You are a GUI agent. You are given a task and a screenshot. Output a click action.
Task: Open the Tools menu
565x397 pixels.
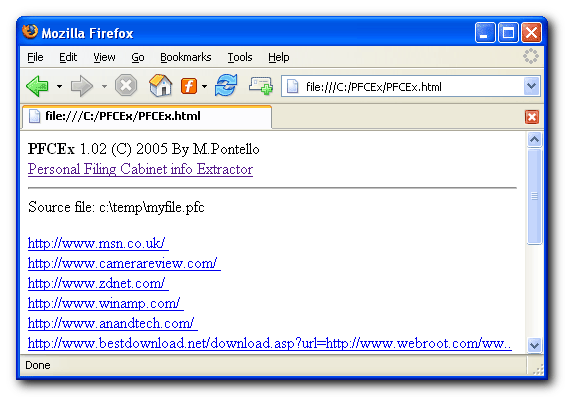coord(240,57)
